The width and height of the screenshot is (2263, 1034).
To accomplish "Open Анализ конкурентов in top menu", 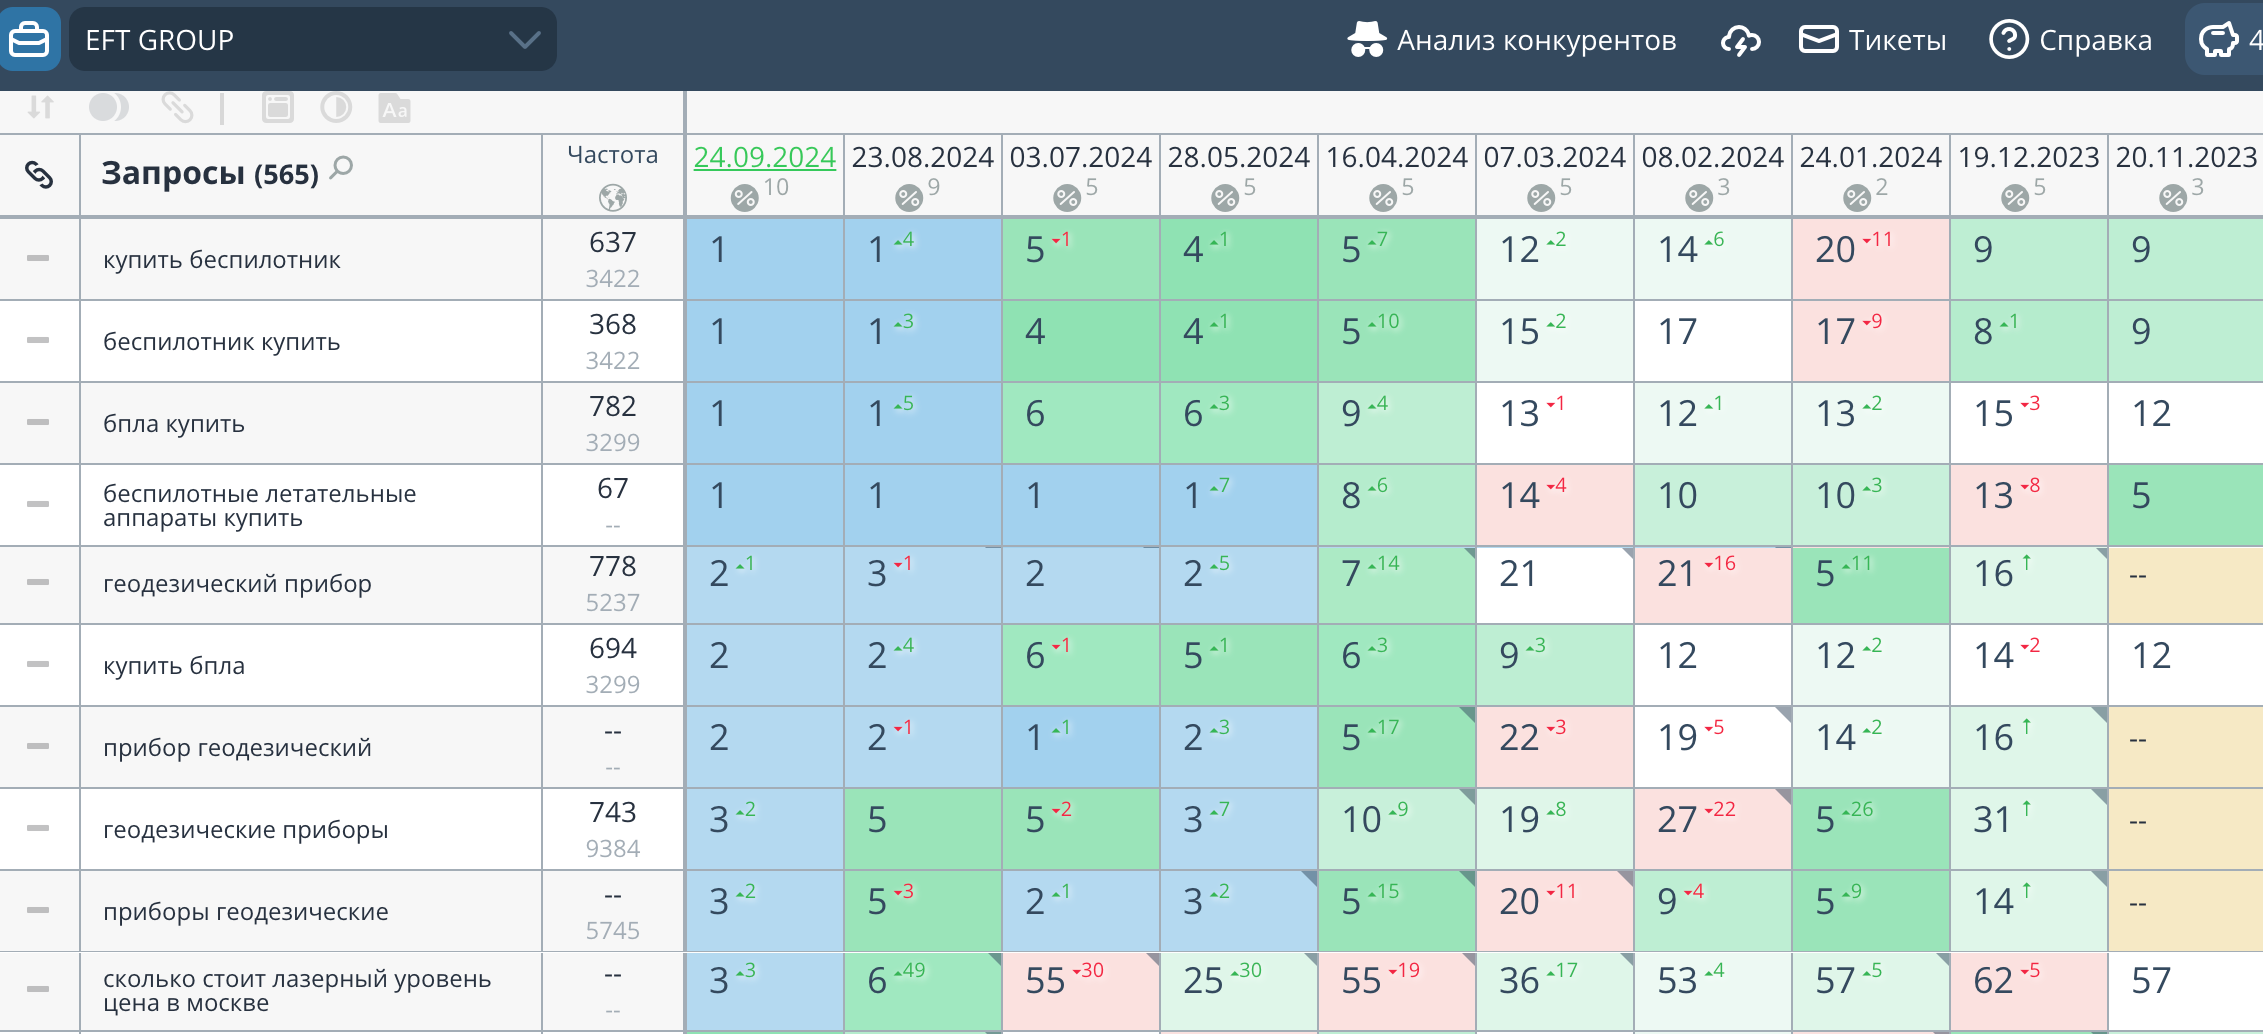I will (x=1512, y=40).
